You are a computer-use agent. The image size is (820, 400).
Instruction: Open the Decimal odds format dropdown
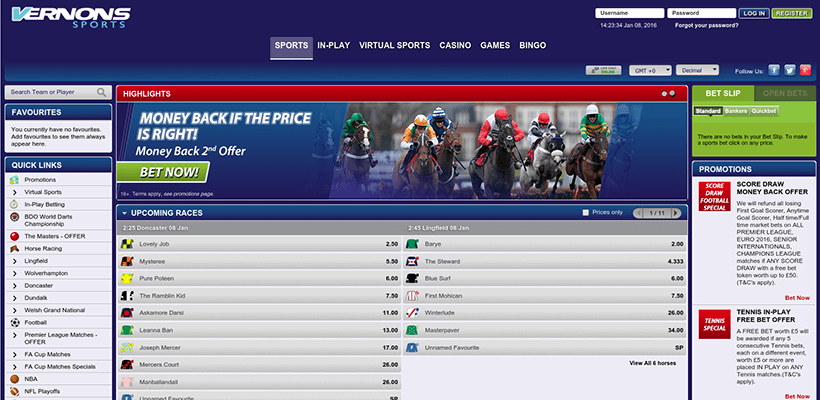pos(697,70)
